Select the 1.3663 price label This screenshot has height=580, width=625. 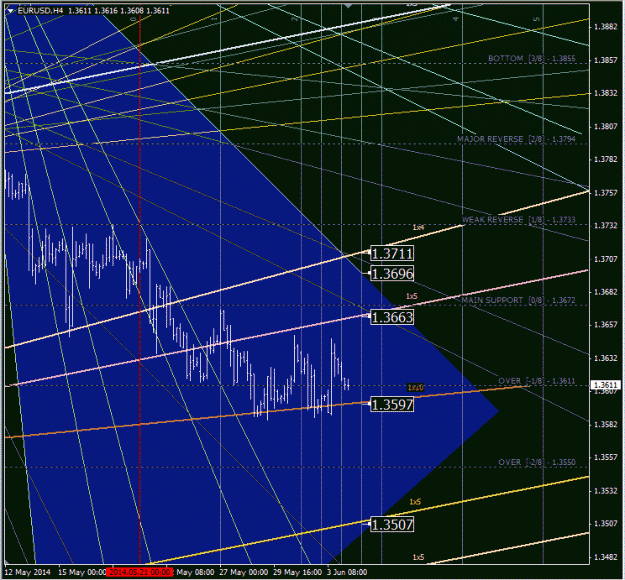coord(392,317)
